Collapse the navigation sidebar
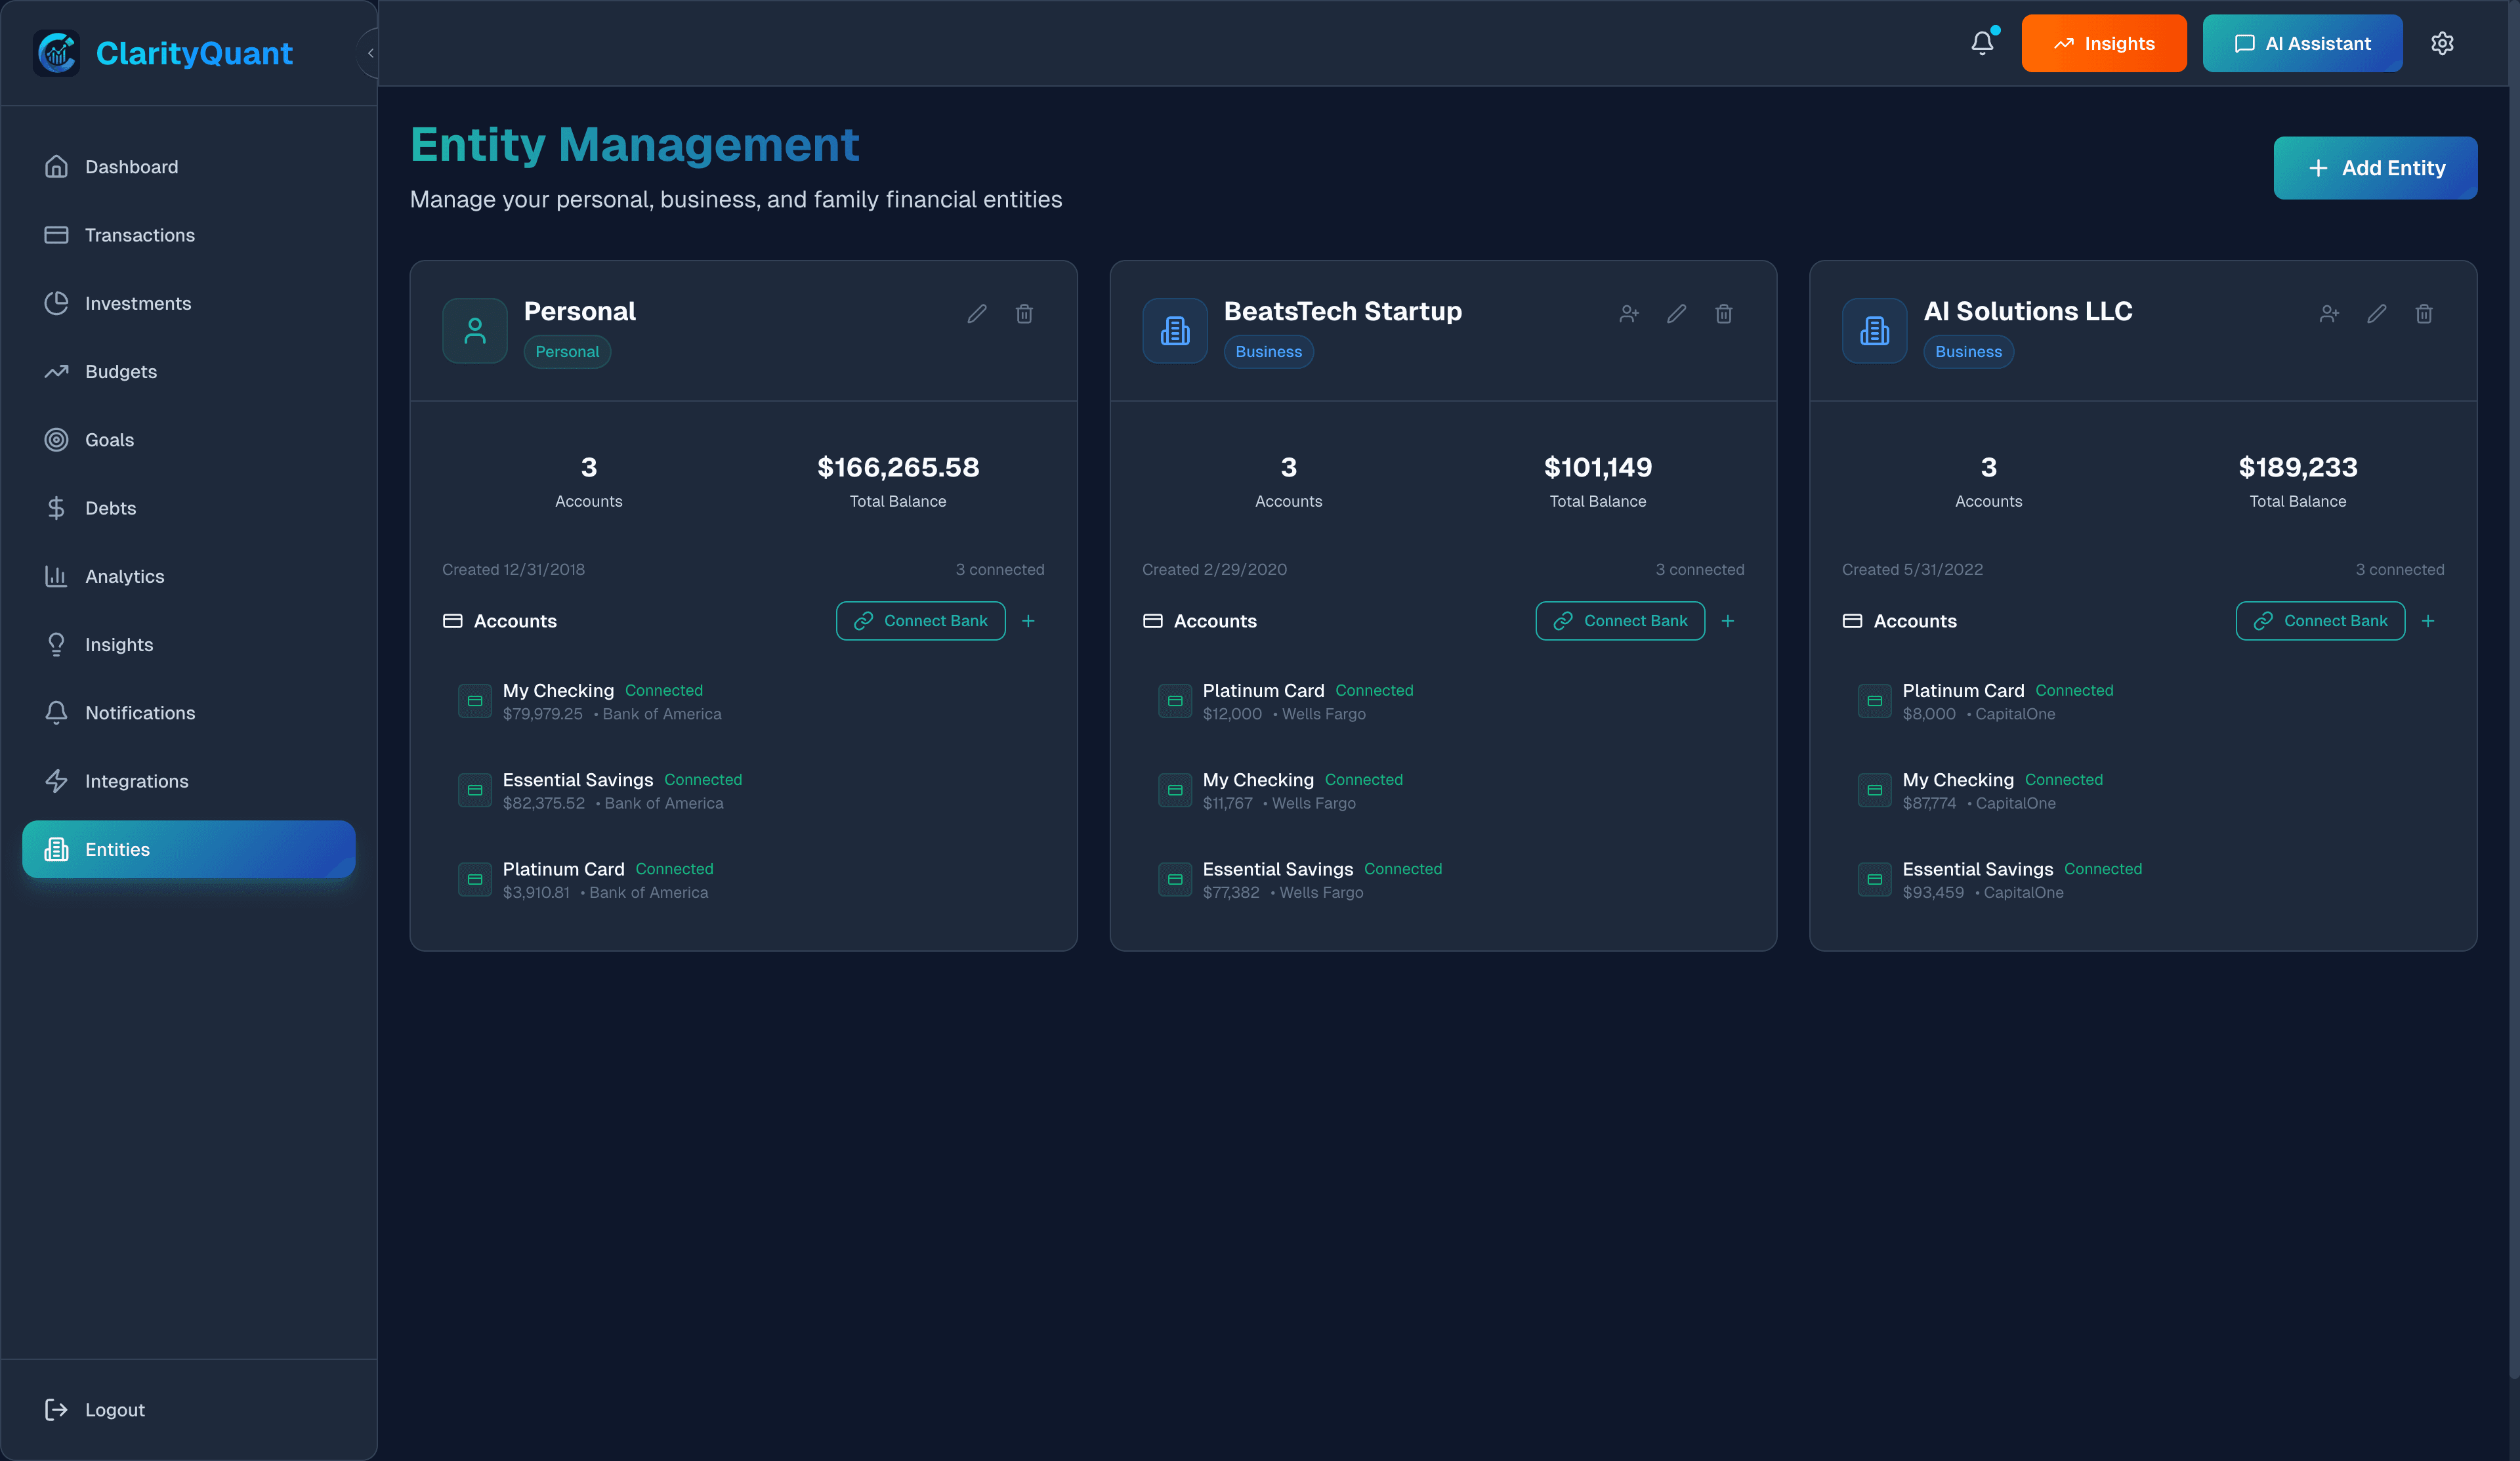 [371, 53]
